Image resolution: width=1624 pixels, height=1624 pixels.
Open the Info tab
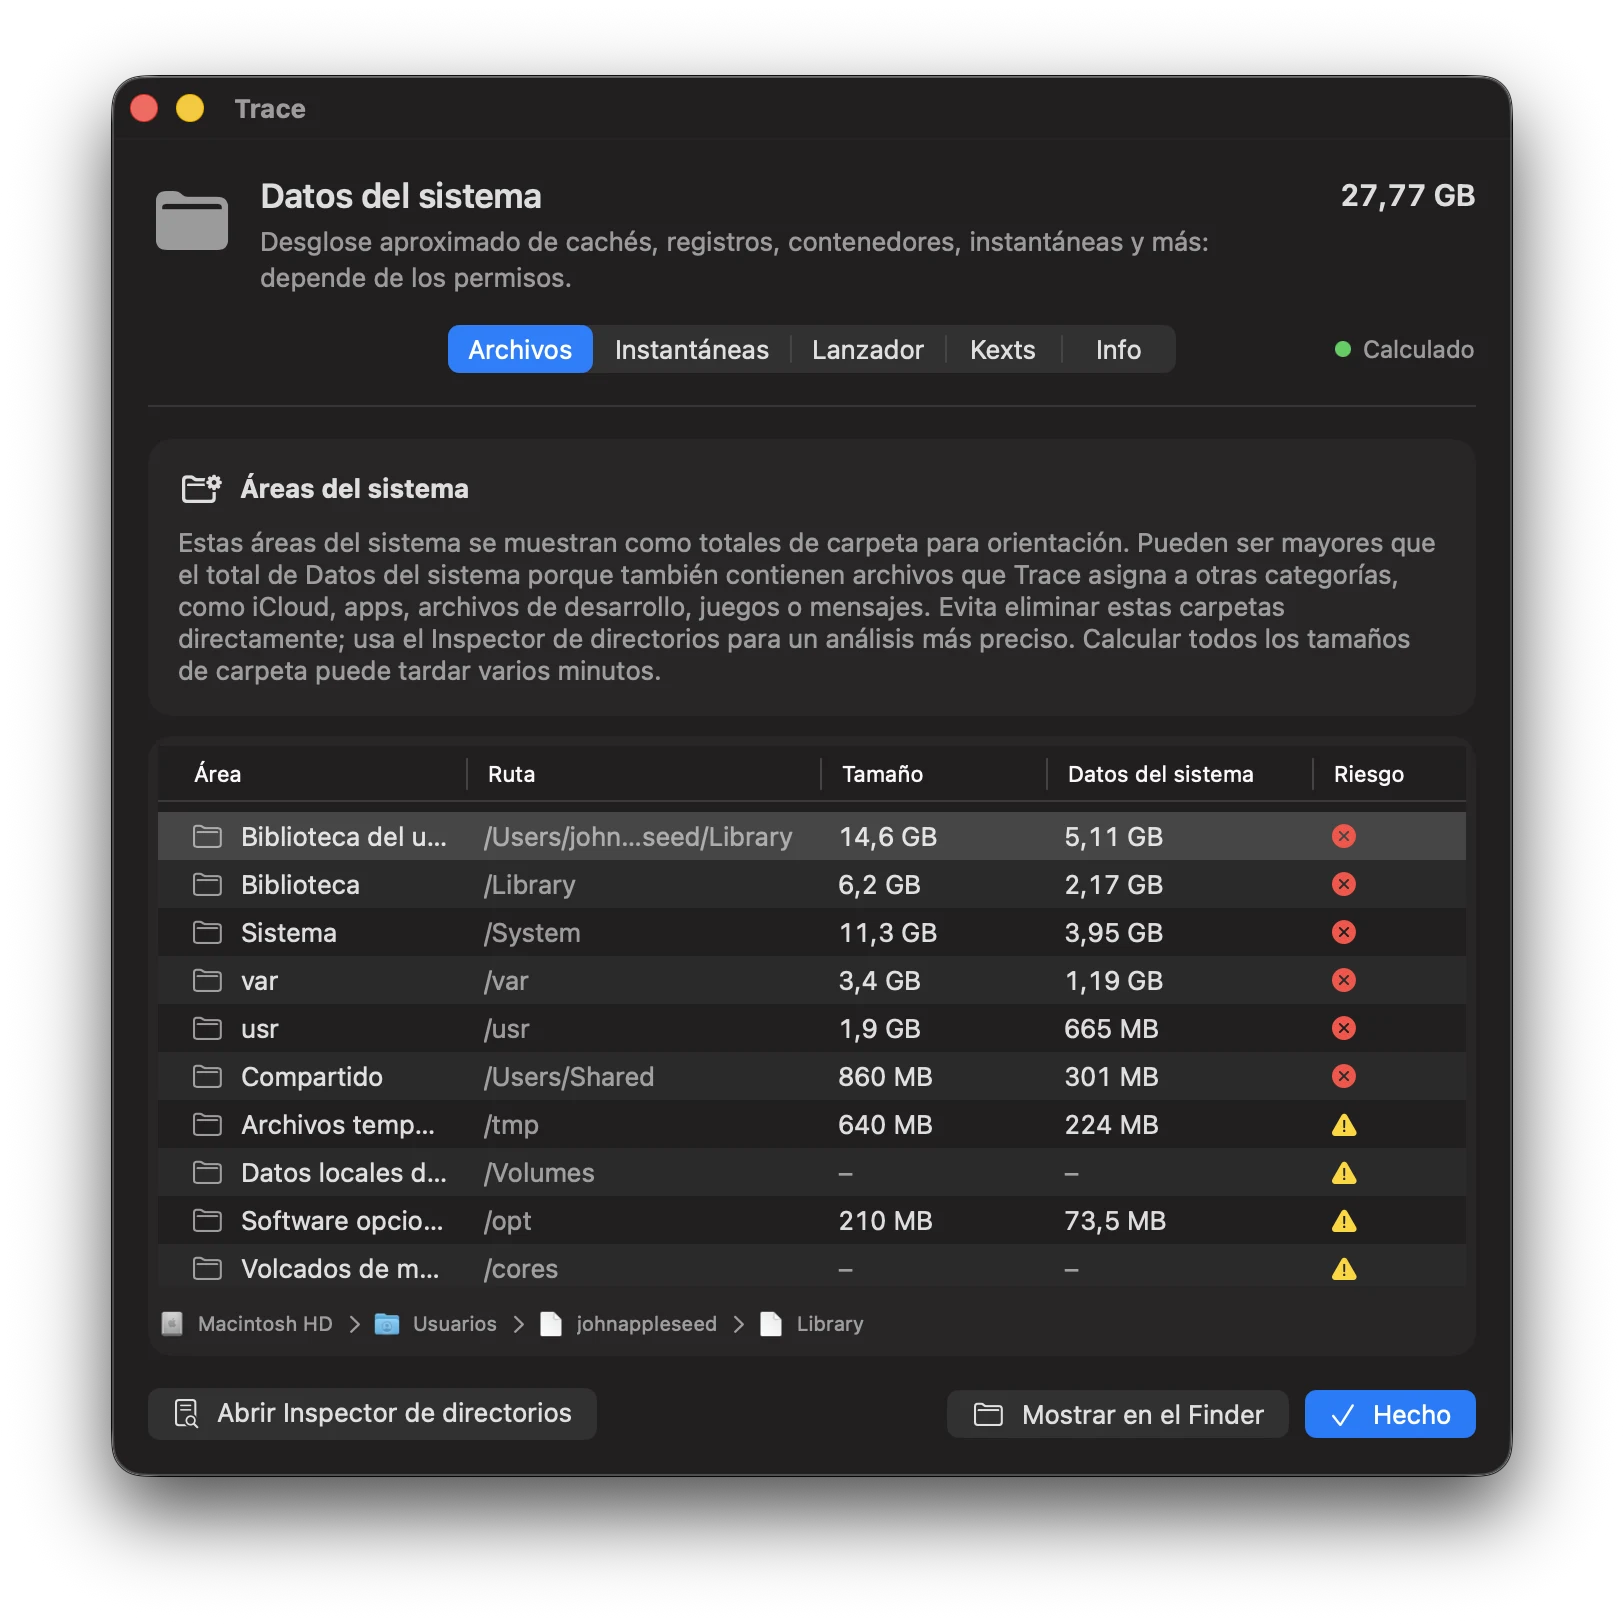(1118, 349)
